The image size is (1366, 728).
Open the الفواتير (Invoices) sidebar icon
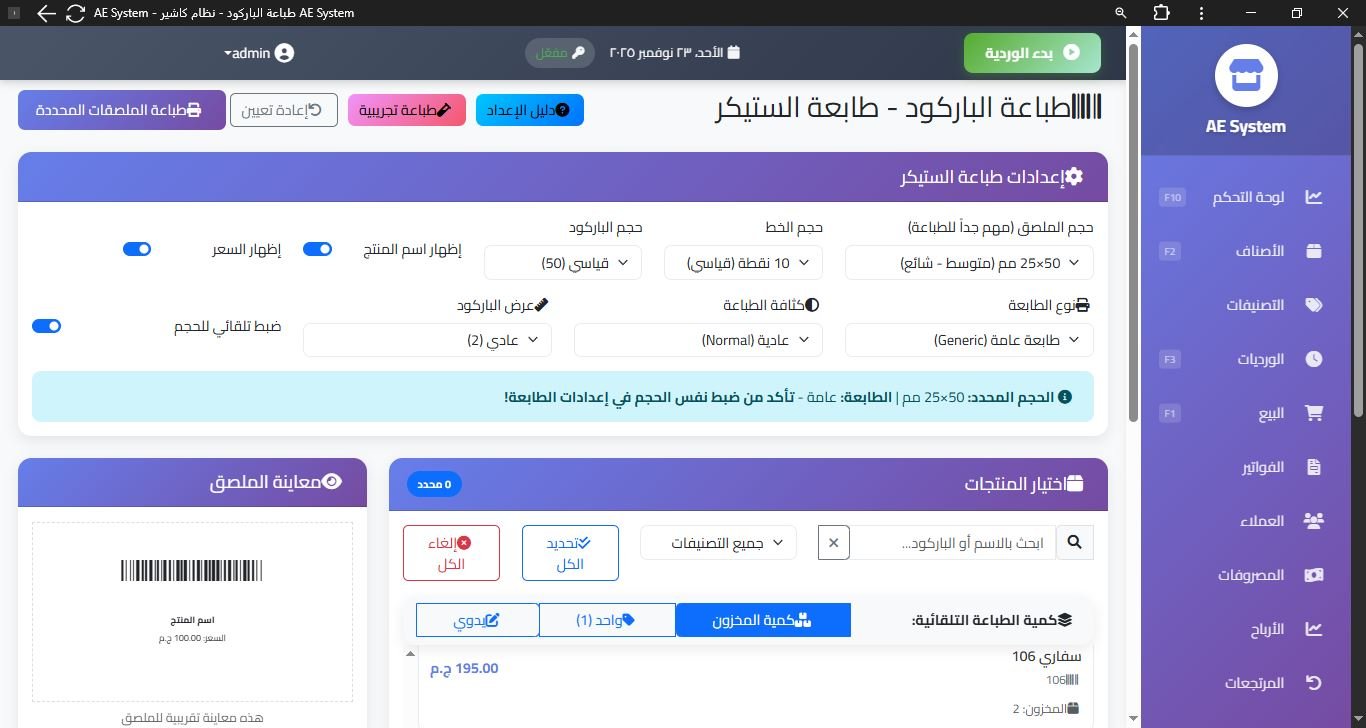click(1314, 466)
